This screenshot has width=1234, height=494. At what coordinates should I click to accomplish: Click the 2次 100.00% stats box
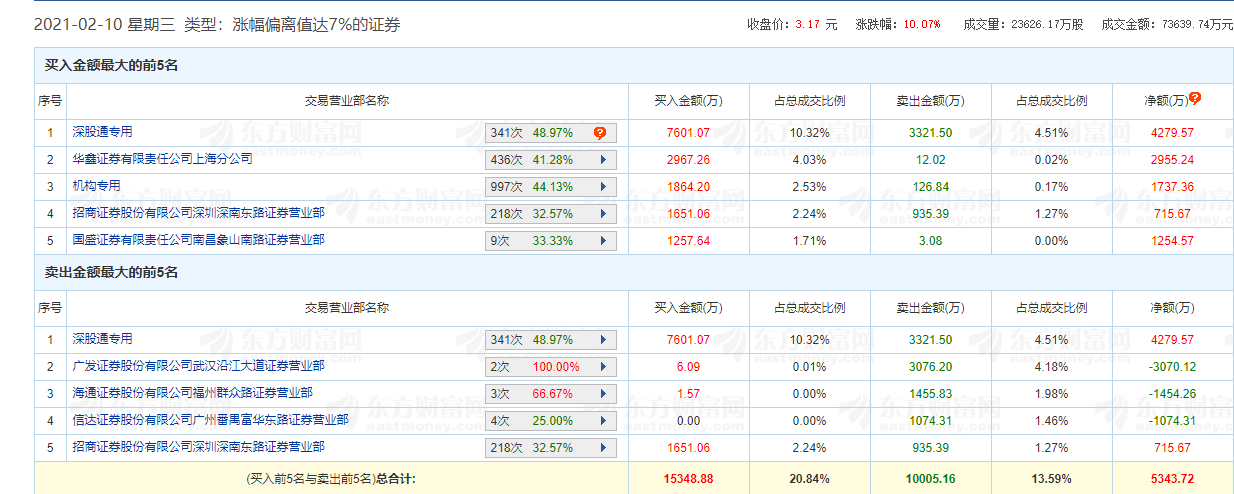point(550,367)
